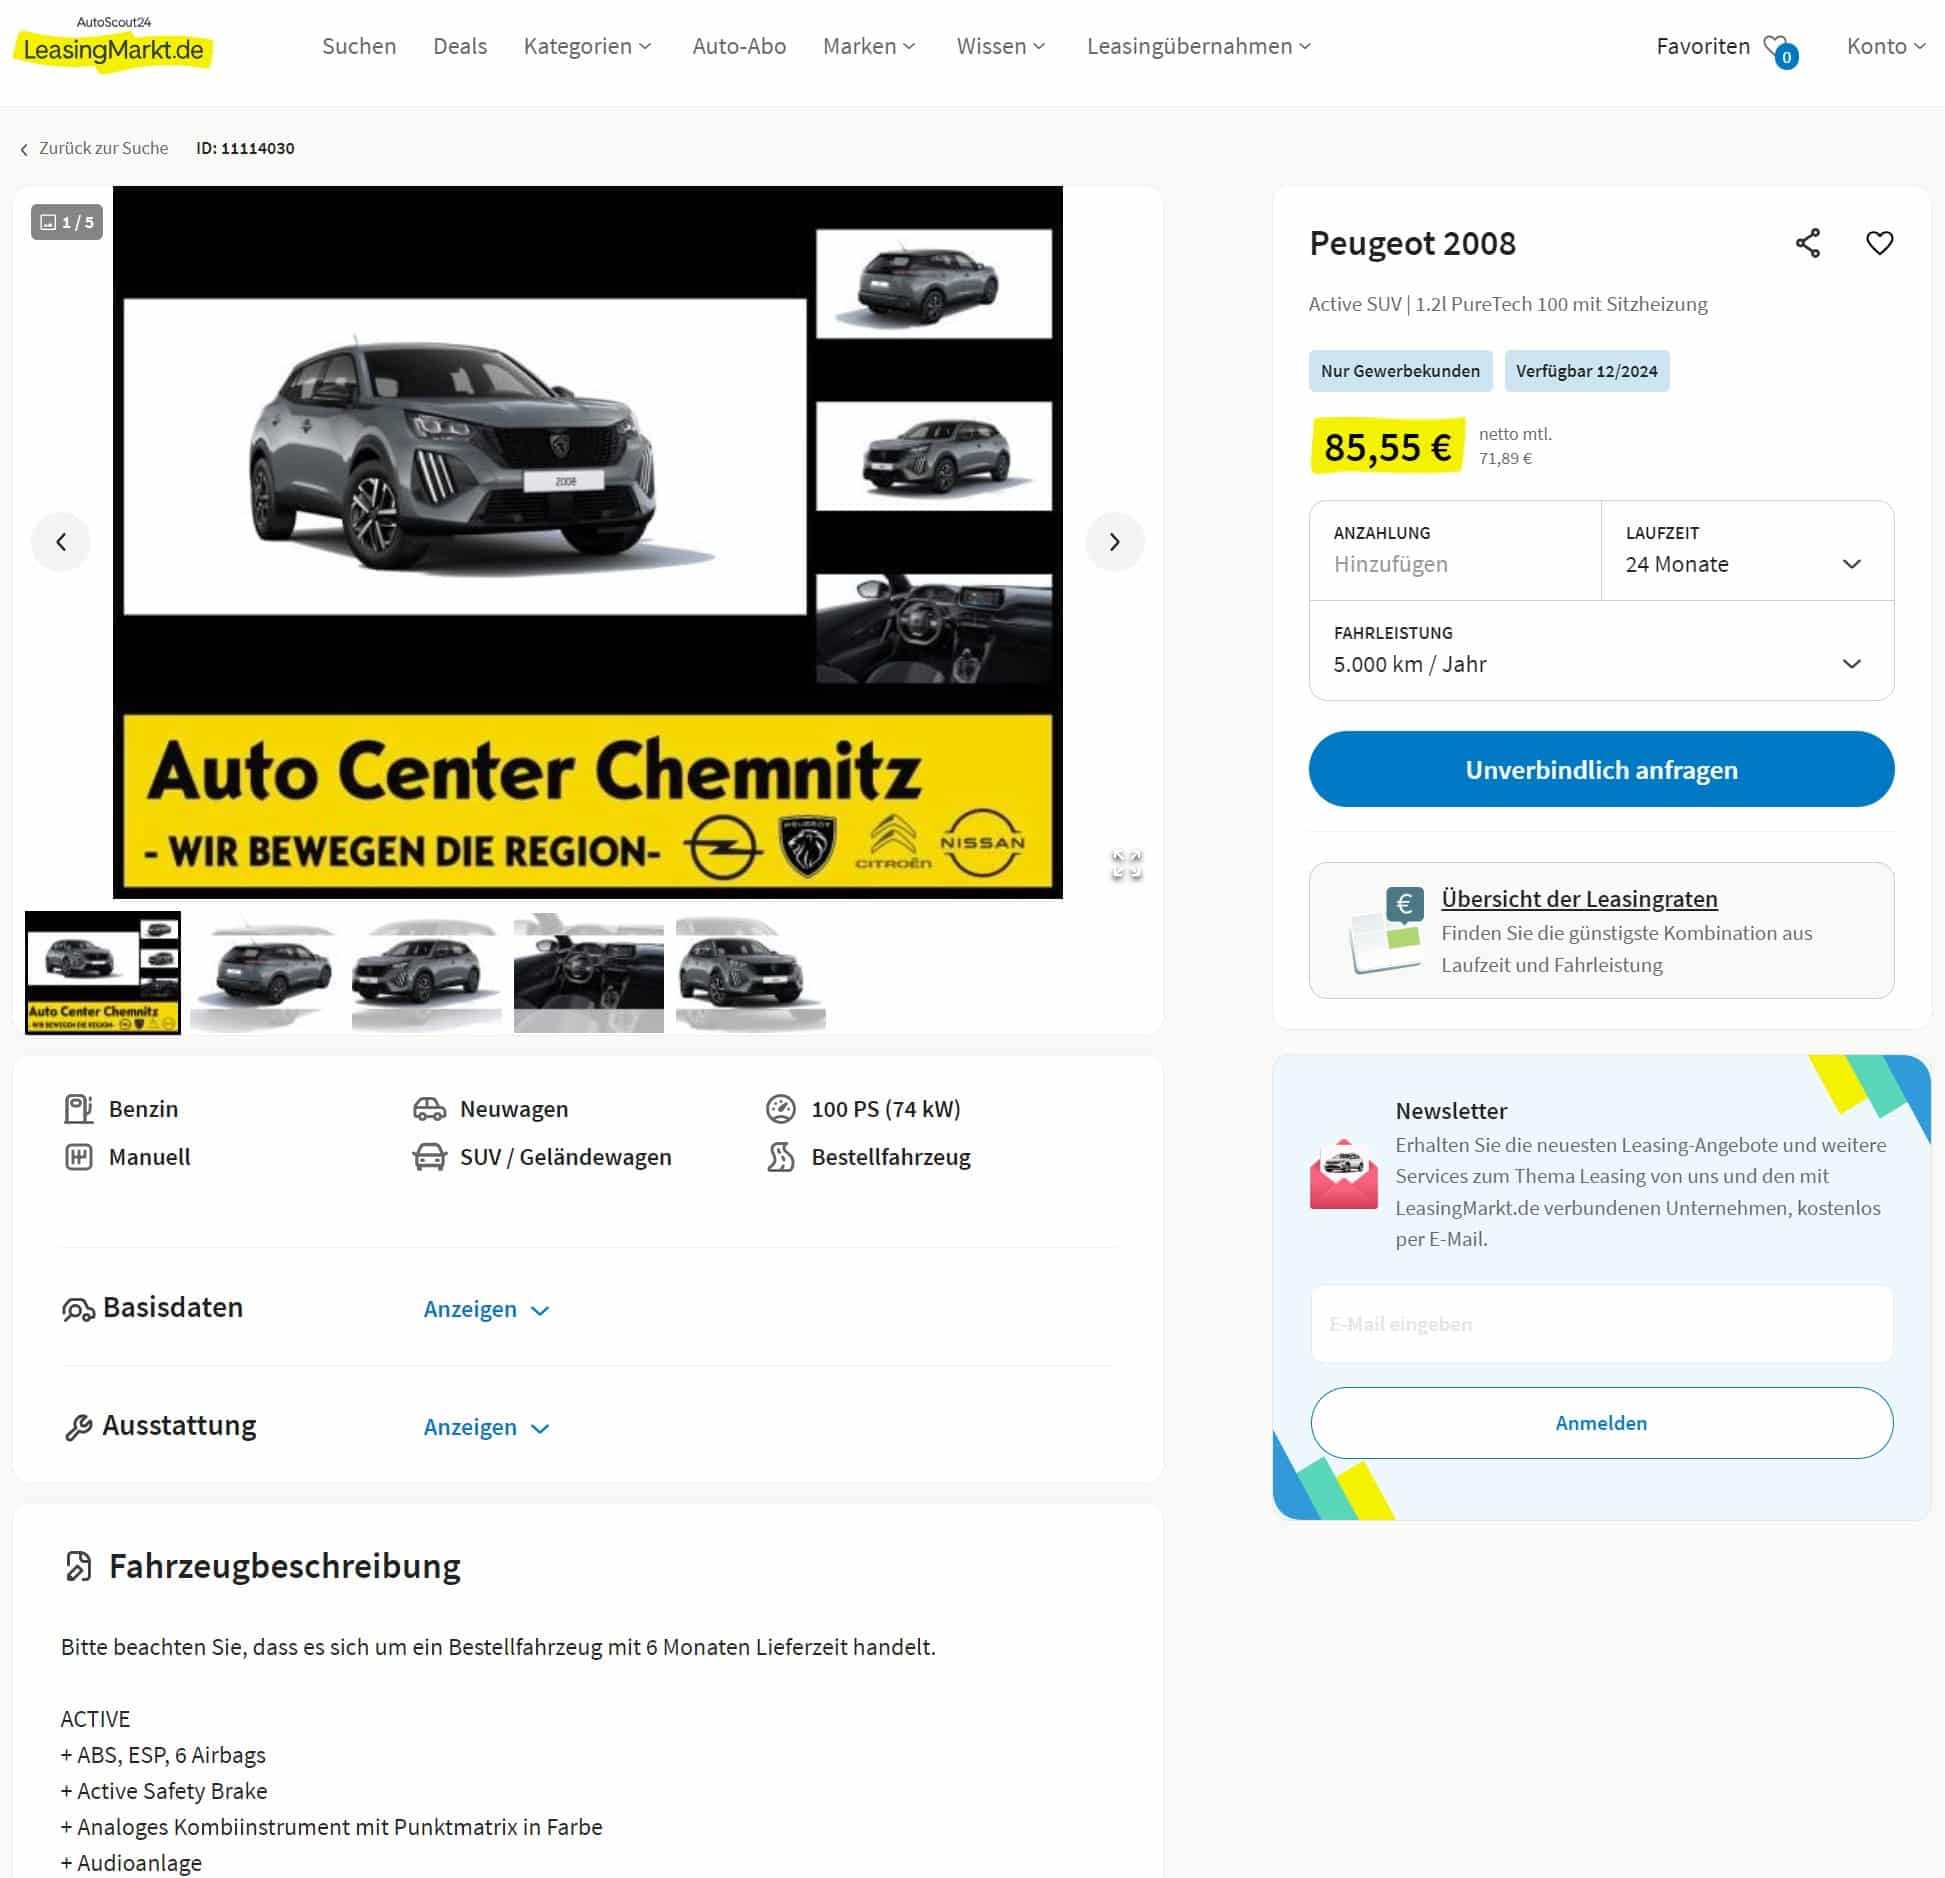Viewport: 1945px width, 1878px height.
Task: Select the interior dashboard thumbnail
Action: (588, 972)
